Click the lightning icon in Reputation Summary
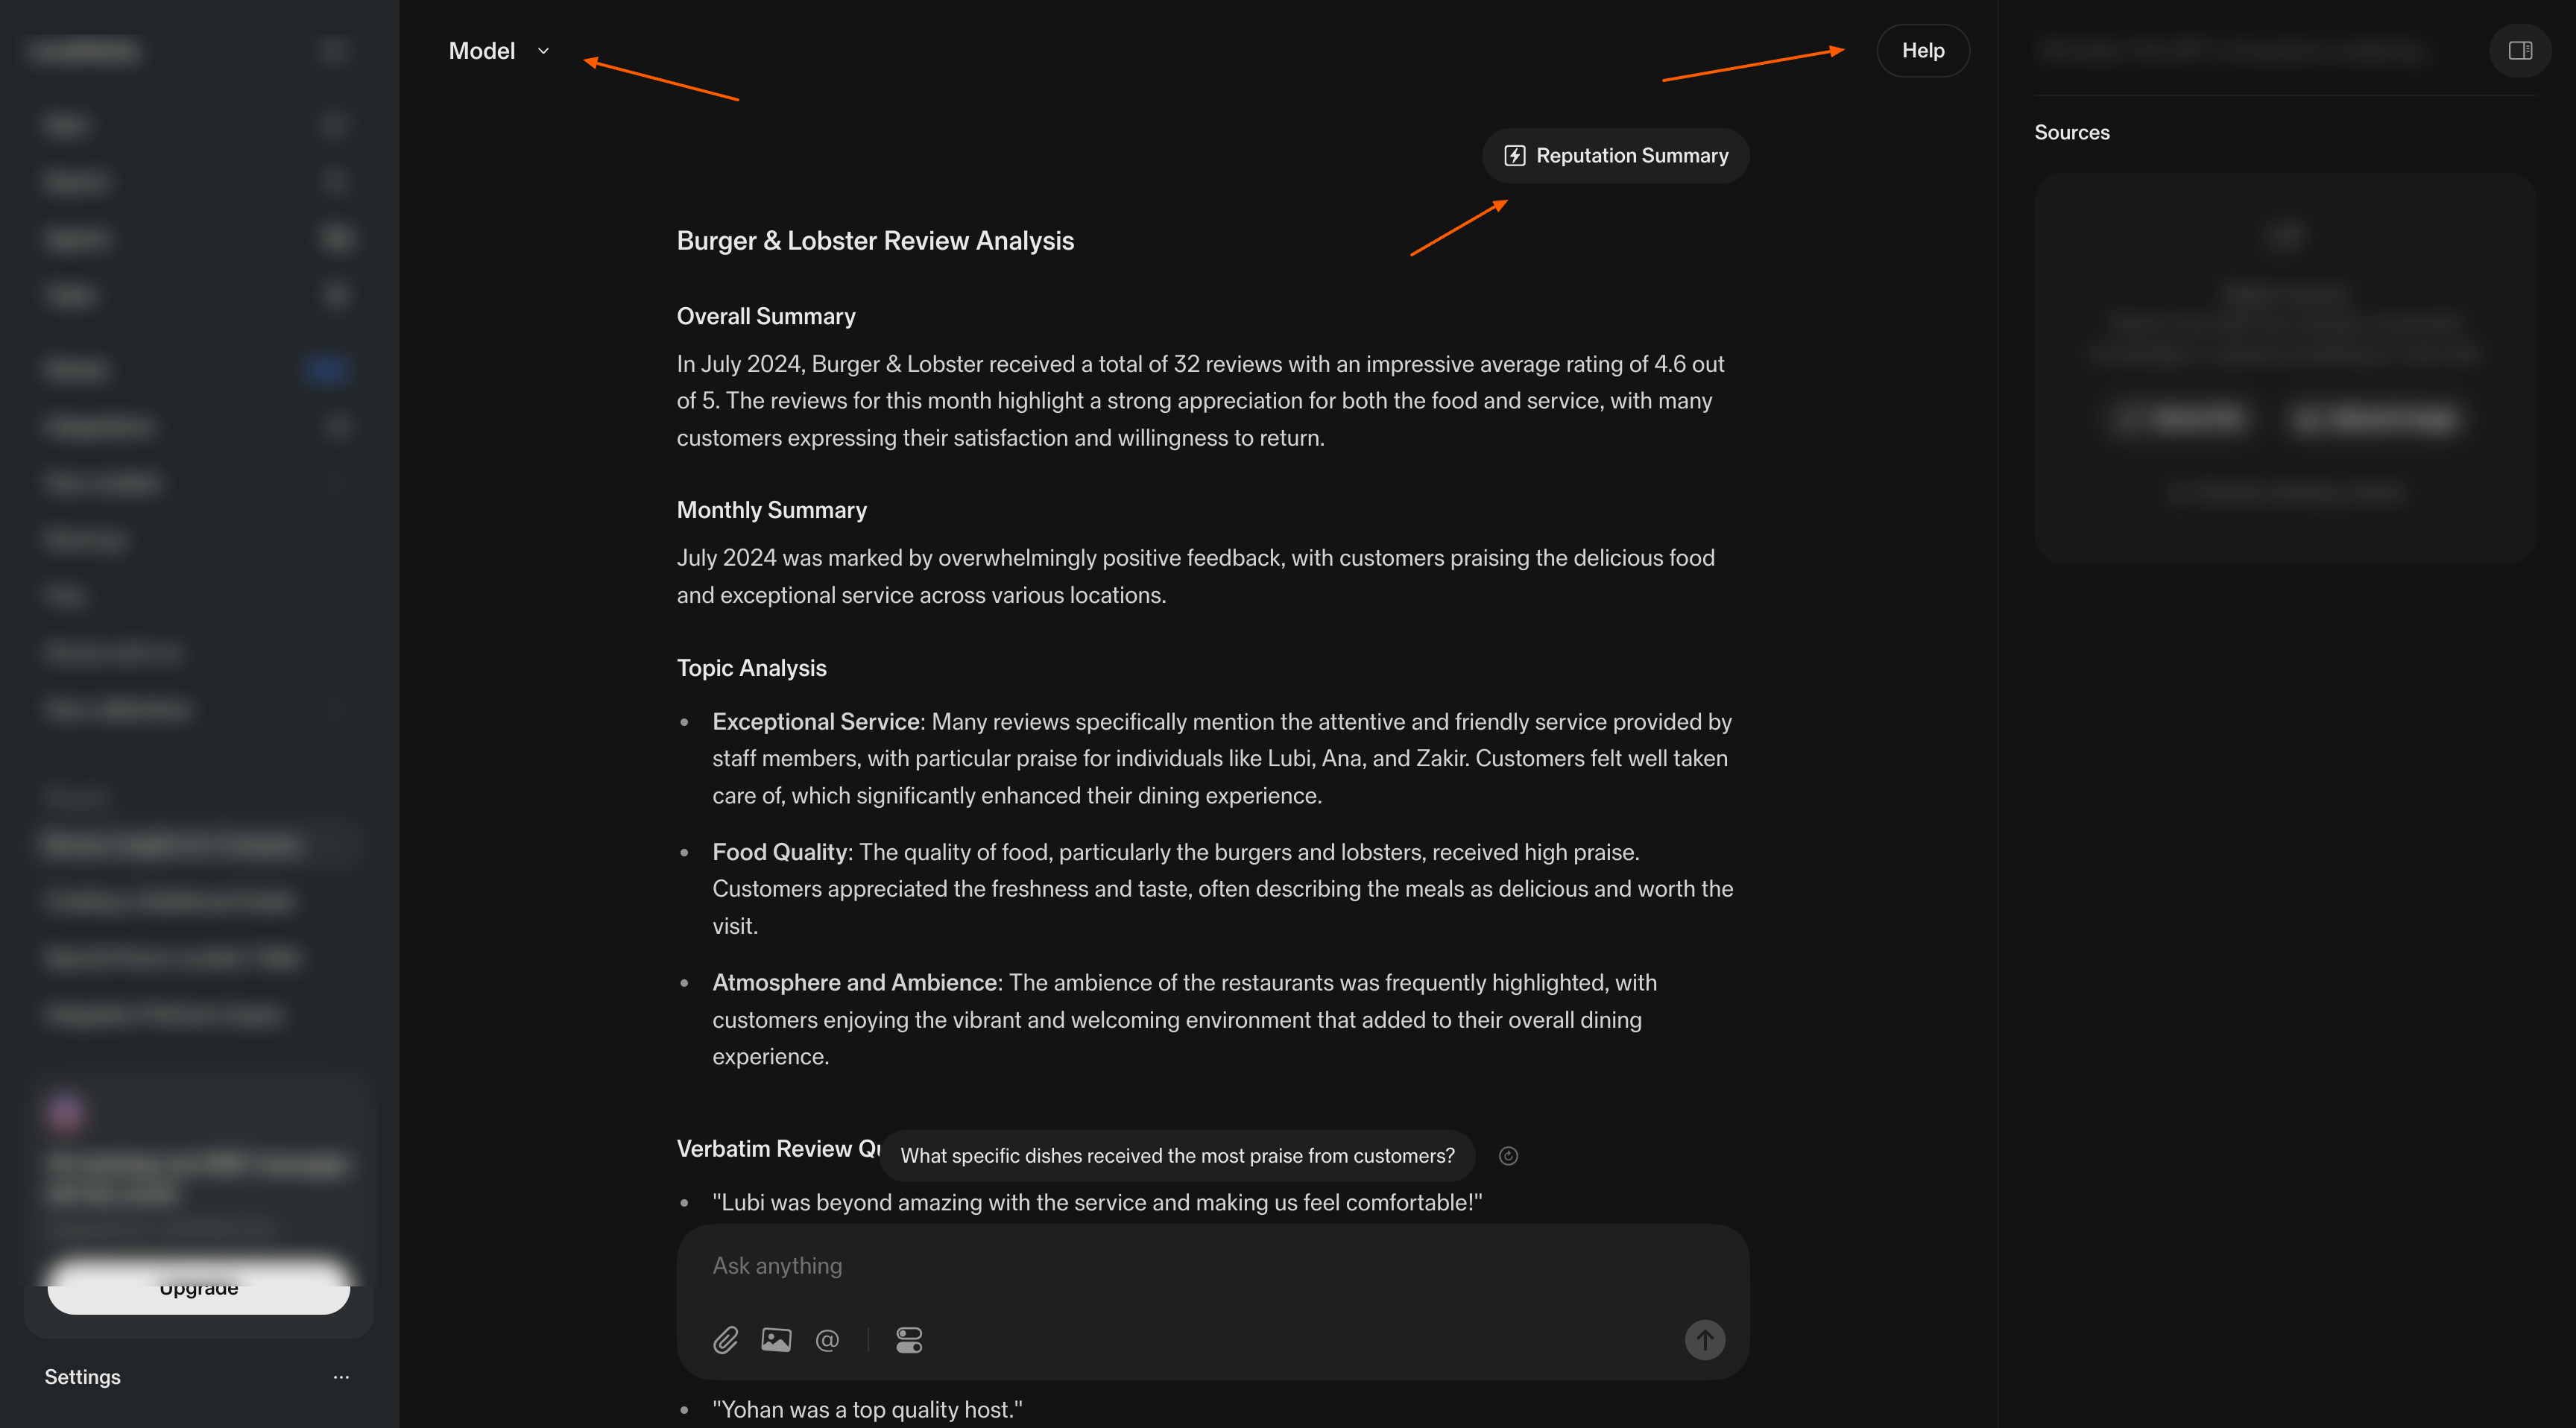This screenshot has height=1428, width=2576. tap(1515, 156)
